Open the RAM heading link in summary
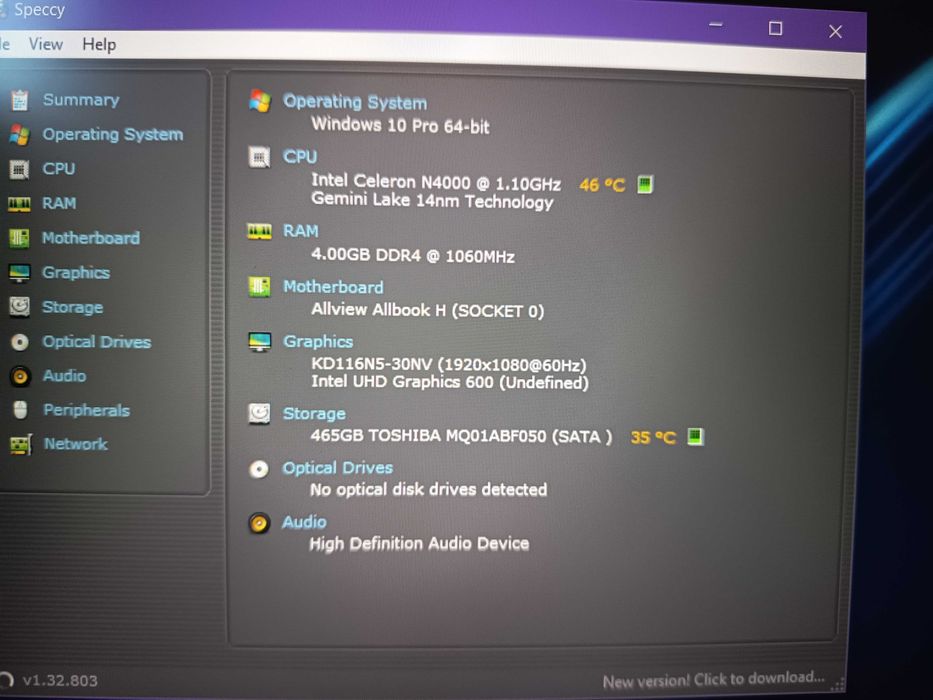This screenshot has width=933, height=700. tap(300, 231)
